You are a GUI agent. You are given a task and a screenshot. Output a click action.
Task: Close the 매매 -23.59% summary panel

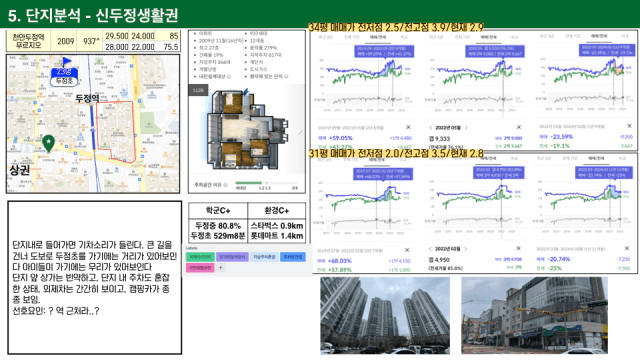629,126
